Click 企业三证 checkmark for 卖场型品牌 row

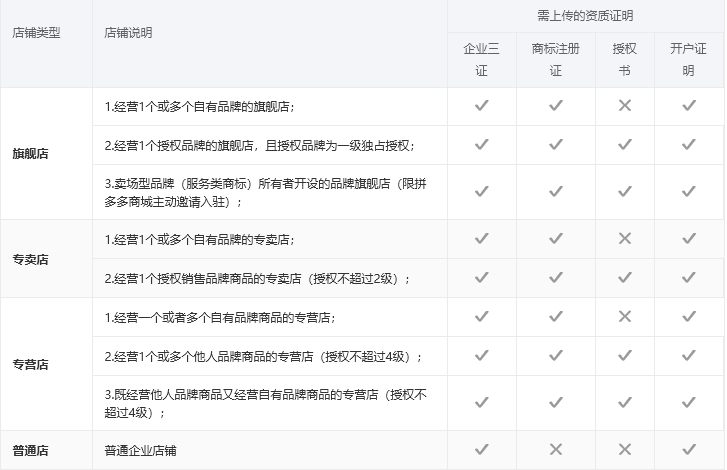pyautogui.click(x=482, y=191)
